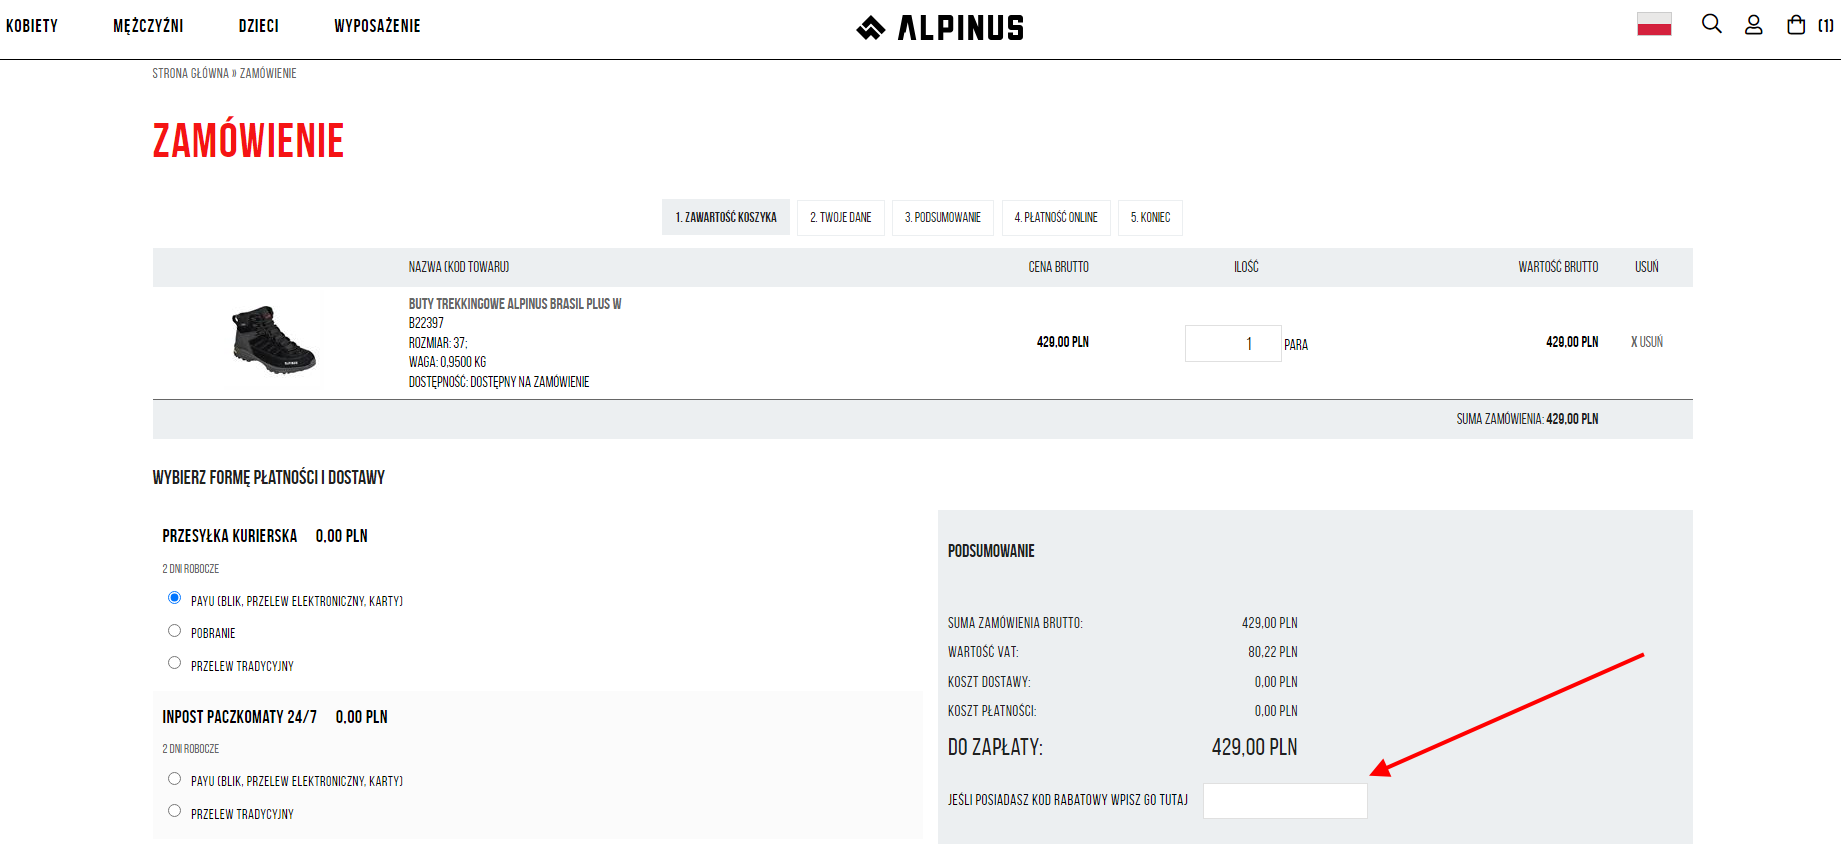Click the WARTOŚĆ BRUTTO column header
The width and height of the screenshot is (1841, 859).
click(1558, 267)
